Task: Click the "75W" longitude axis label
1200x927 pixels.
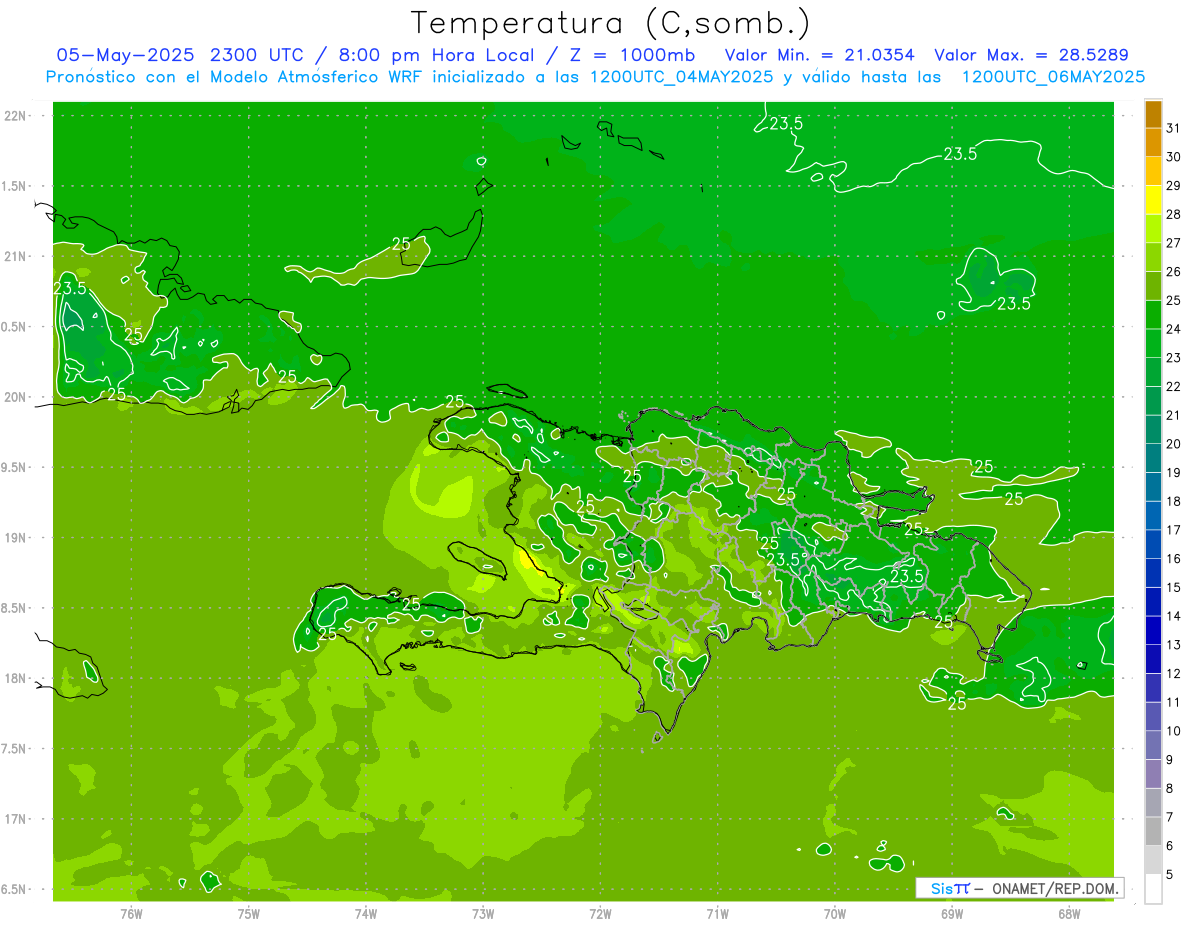Action: point(249,914)
